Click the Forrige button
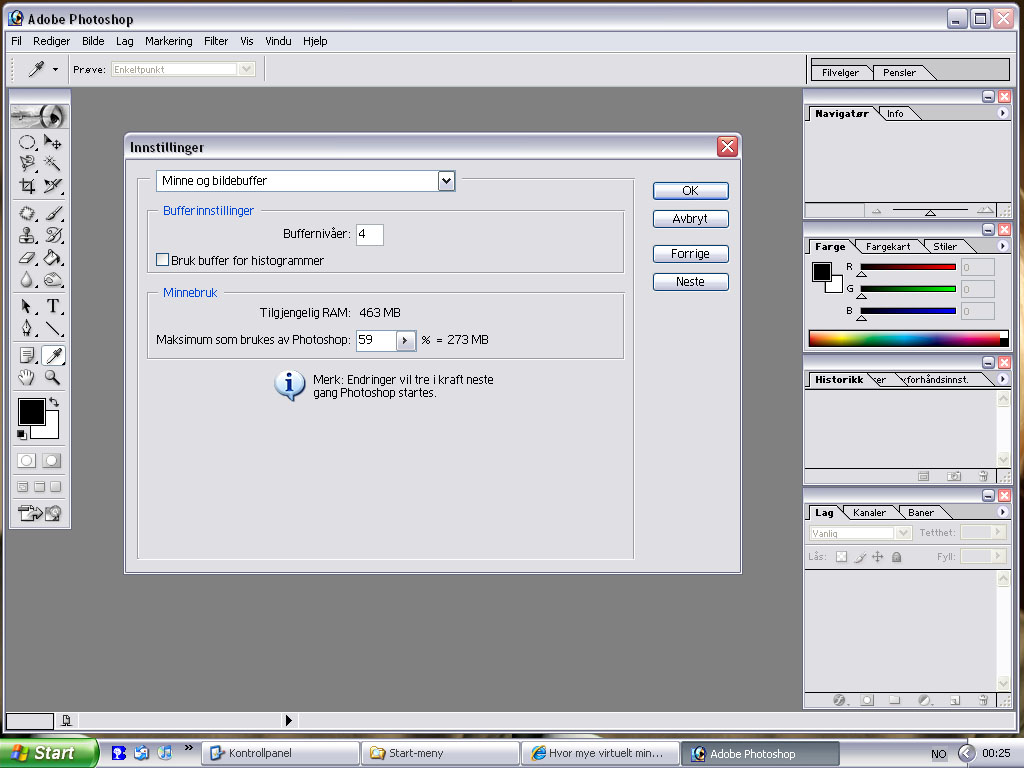Image resolution: width=1024 pixels, height=768 pixels. tap(690, 254)
